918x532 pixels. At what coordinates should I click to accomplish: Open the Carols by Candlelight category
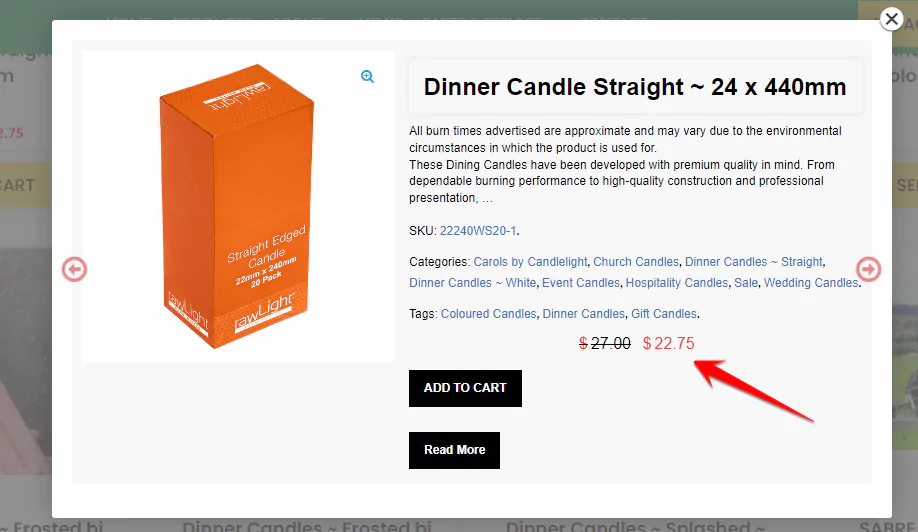click(530, 262)
